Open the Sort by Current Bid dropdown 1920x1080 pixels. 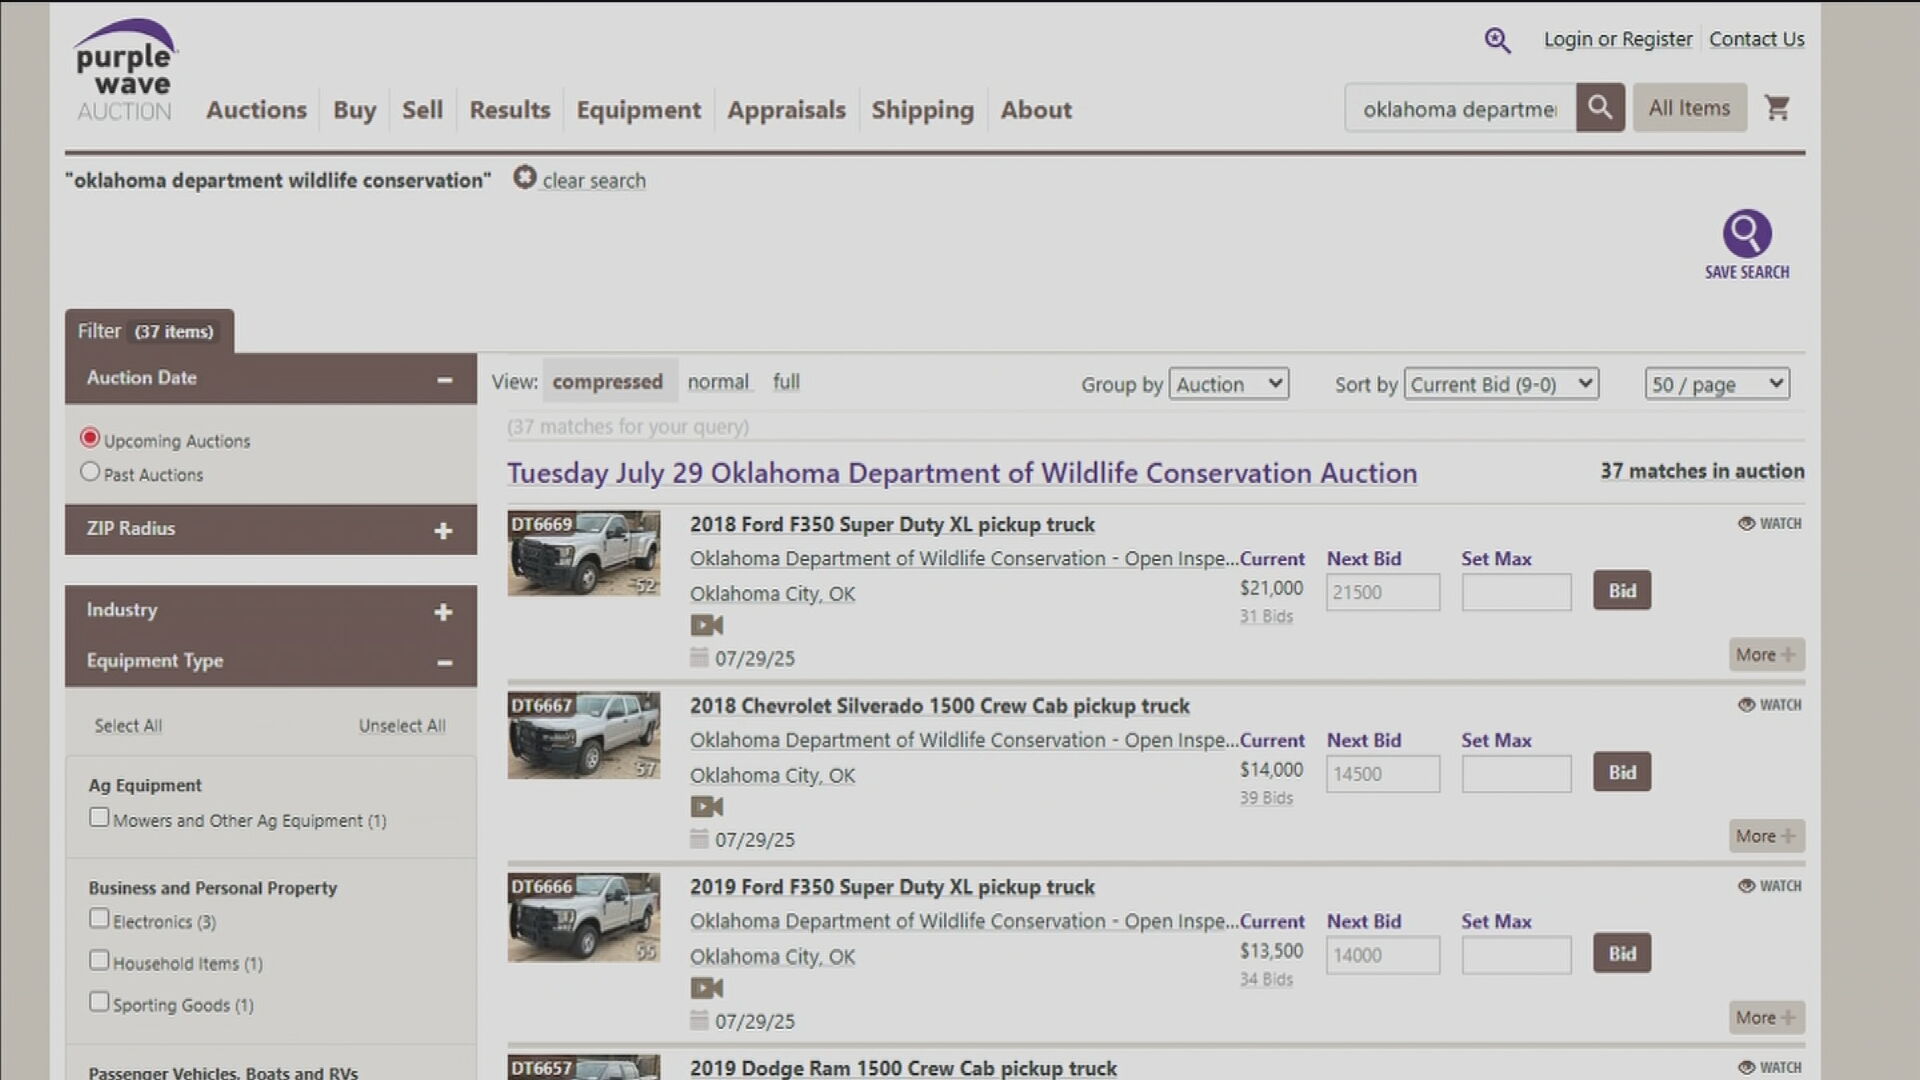[x=1501, y=384]
